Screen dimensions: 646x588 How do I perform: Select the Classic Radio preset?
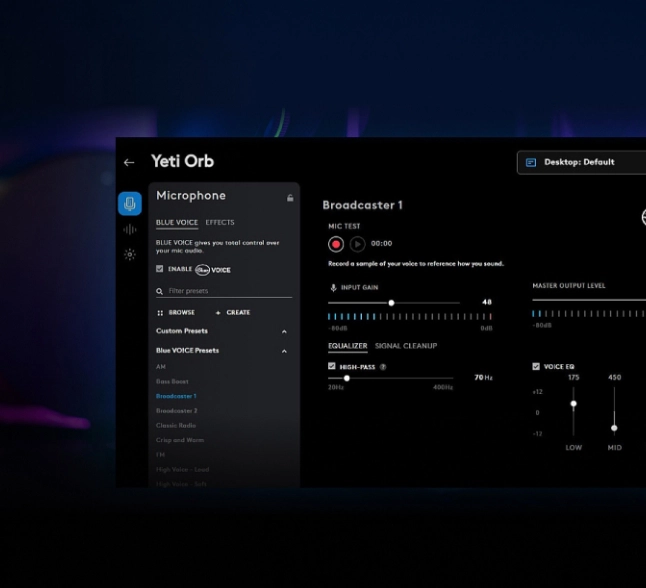(176, 426)
